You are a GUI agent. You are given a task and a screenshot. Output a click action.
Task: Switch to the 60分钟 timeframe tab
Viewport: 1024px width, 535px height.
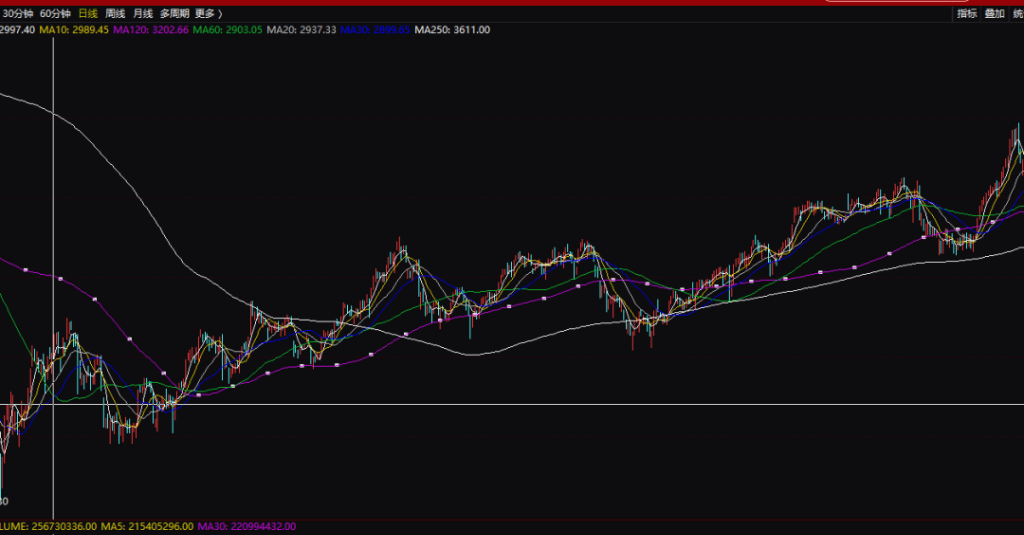[x=56, y=14]
